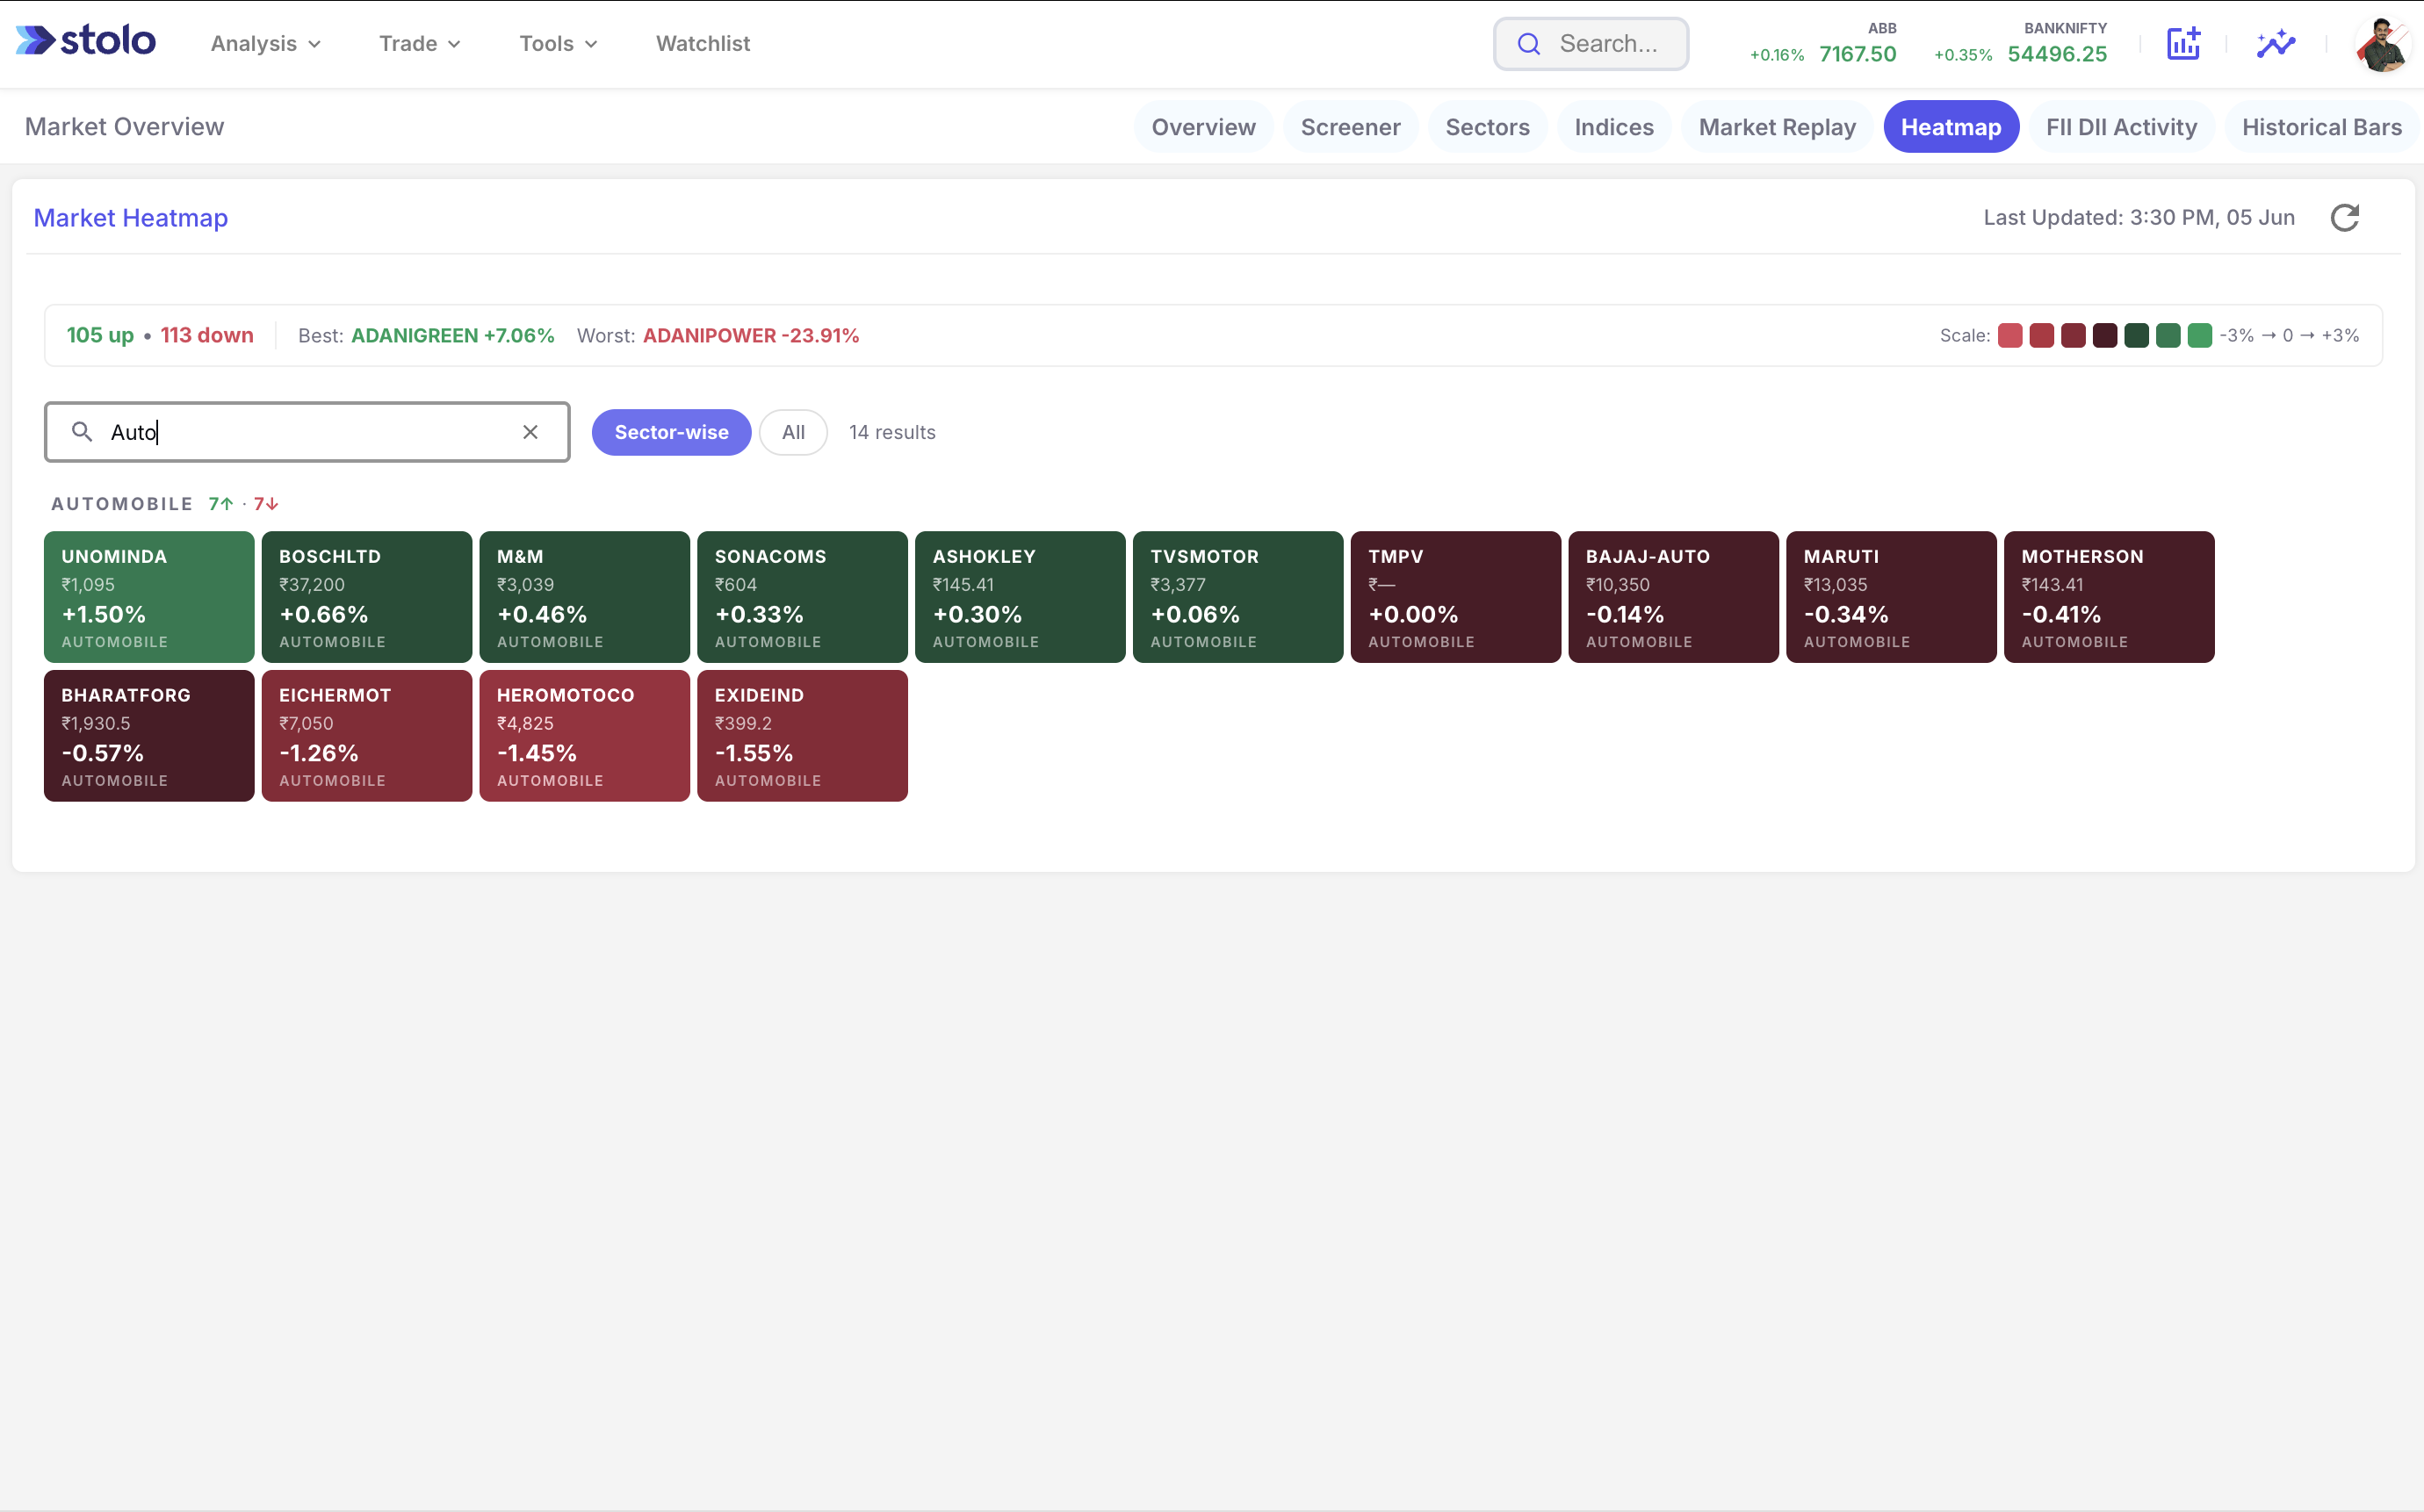Click the 113 down count
Image resolution: width=2424 pixels, height=1512 pixels.
[207, 335]
